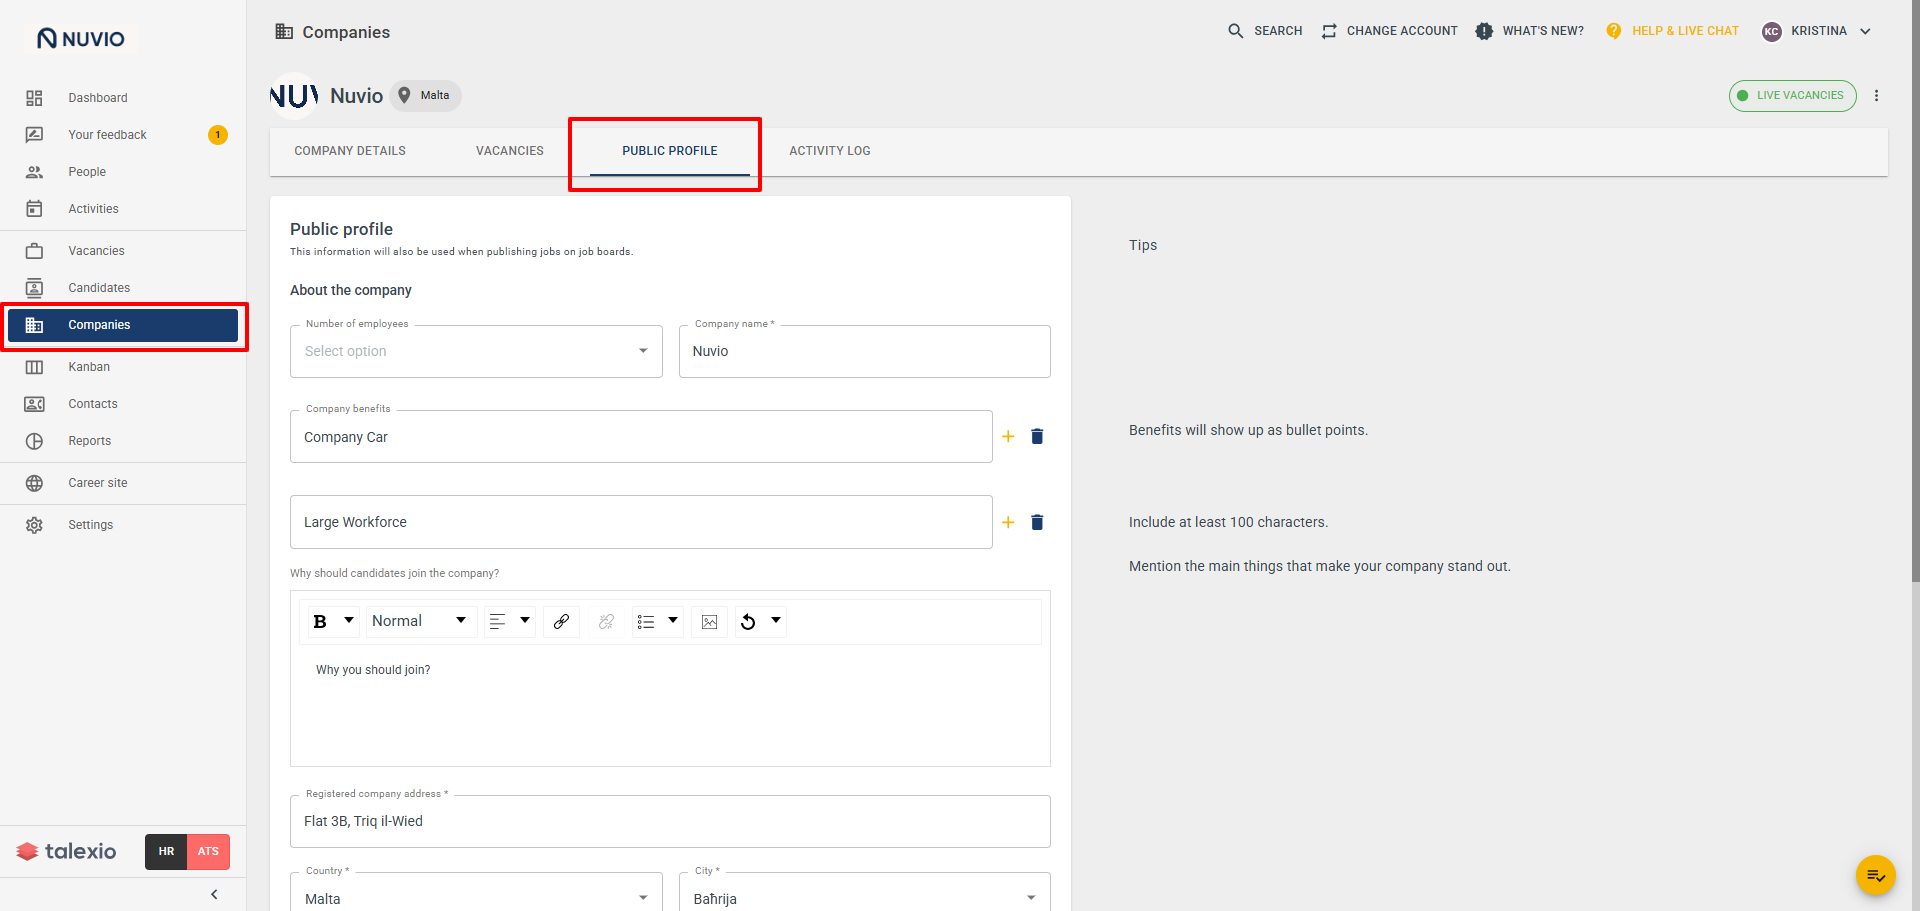1920x911 pixels.
Task: Switch to the Activity Log tab
Action: coord(830,151)
